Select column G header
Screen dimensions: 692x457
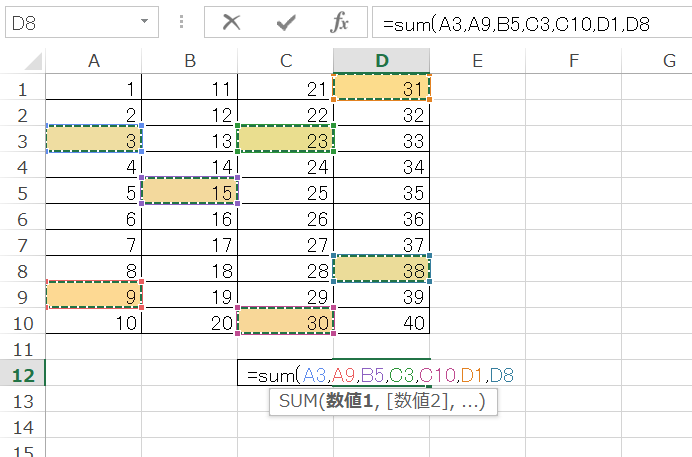(x=657, y=61)
